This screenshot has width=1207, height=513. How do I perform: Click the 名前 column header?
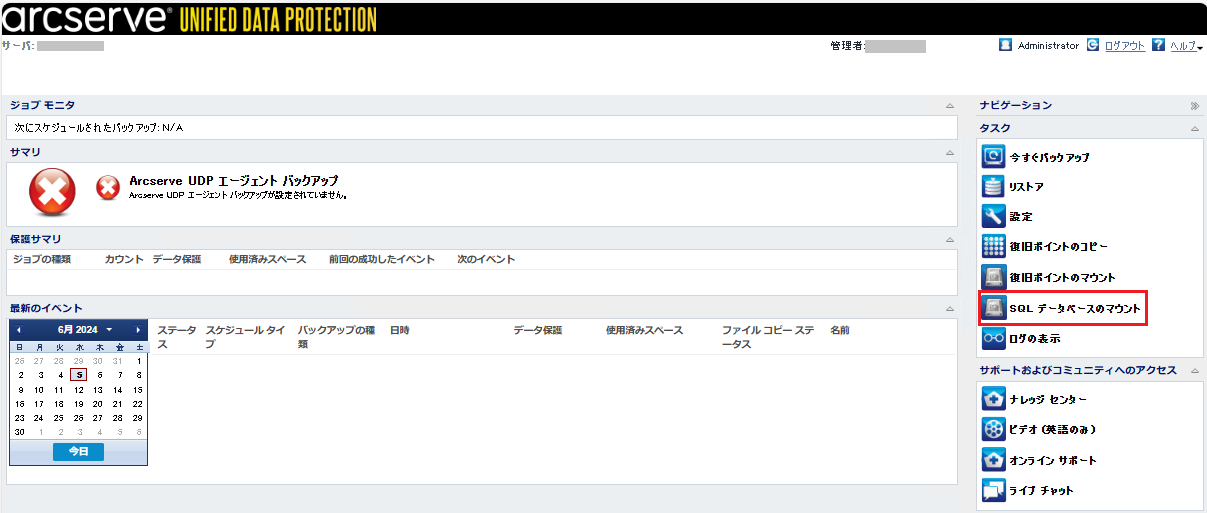click(840, 330)
